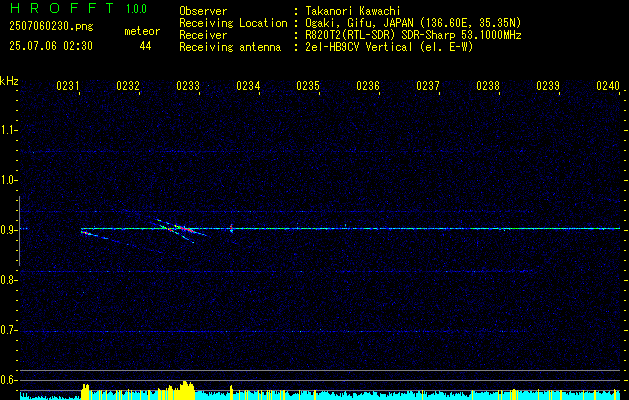This screenshot has width=629, height=400.
Task: Click the 0.6 frequency axis label
Action: [8, 380]
